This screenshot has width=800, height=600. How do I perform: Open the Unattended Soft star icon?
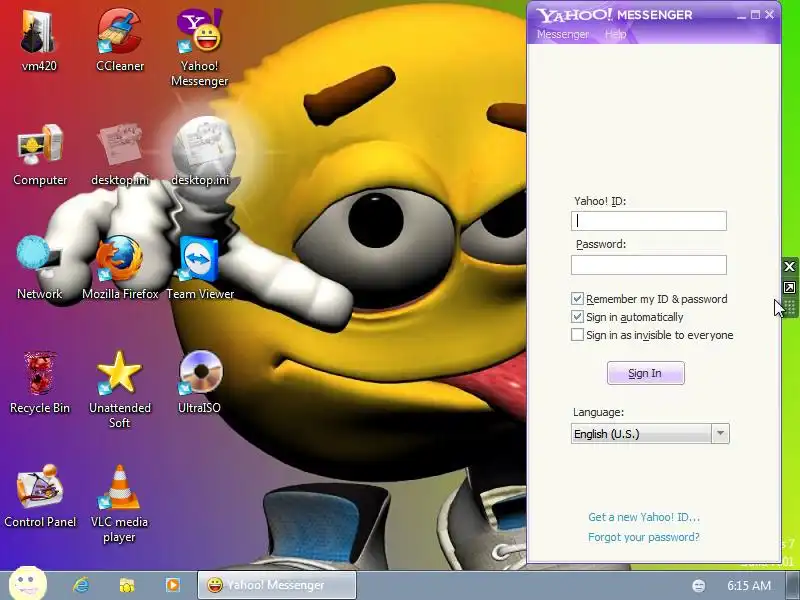(120, 389)
